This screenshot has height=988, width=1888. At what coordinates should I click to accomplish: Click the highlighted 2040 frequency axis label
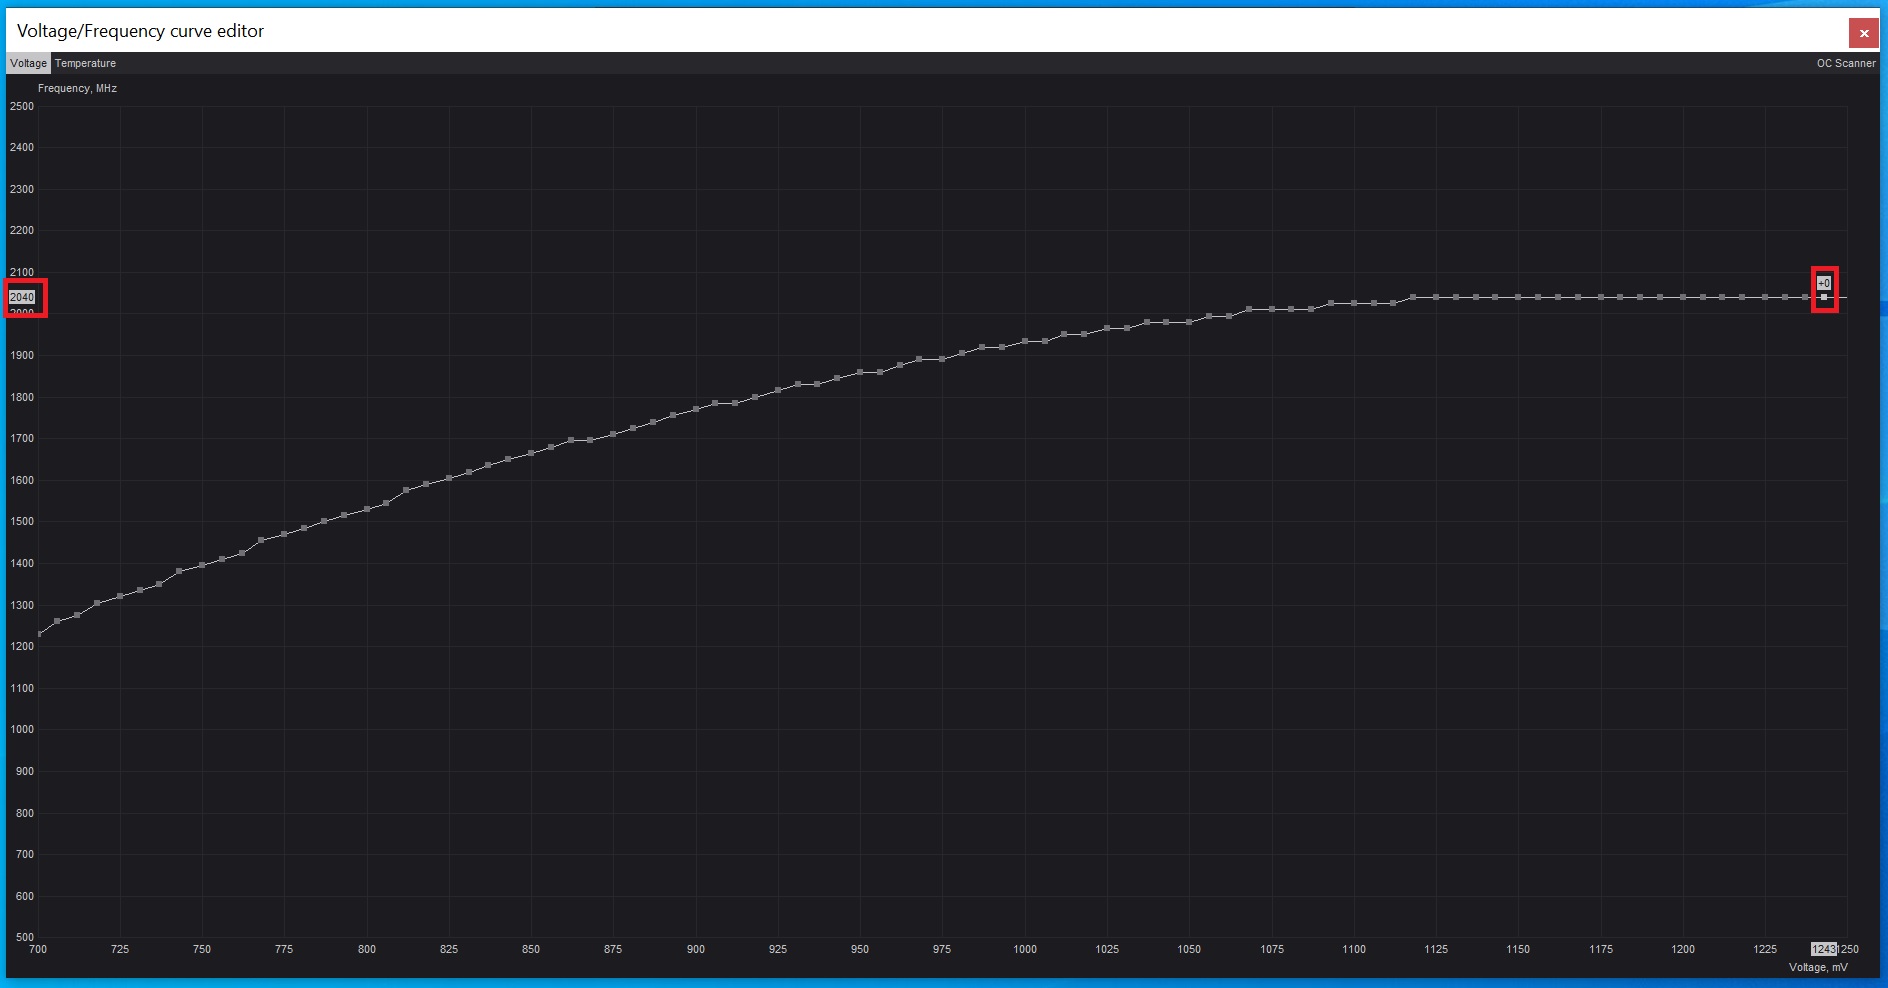pos(22,297)
